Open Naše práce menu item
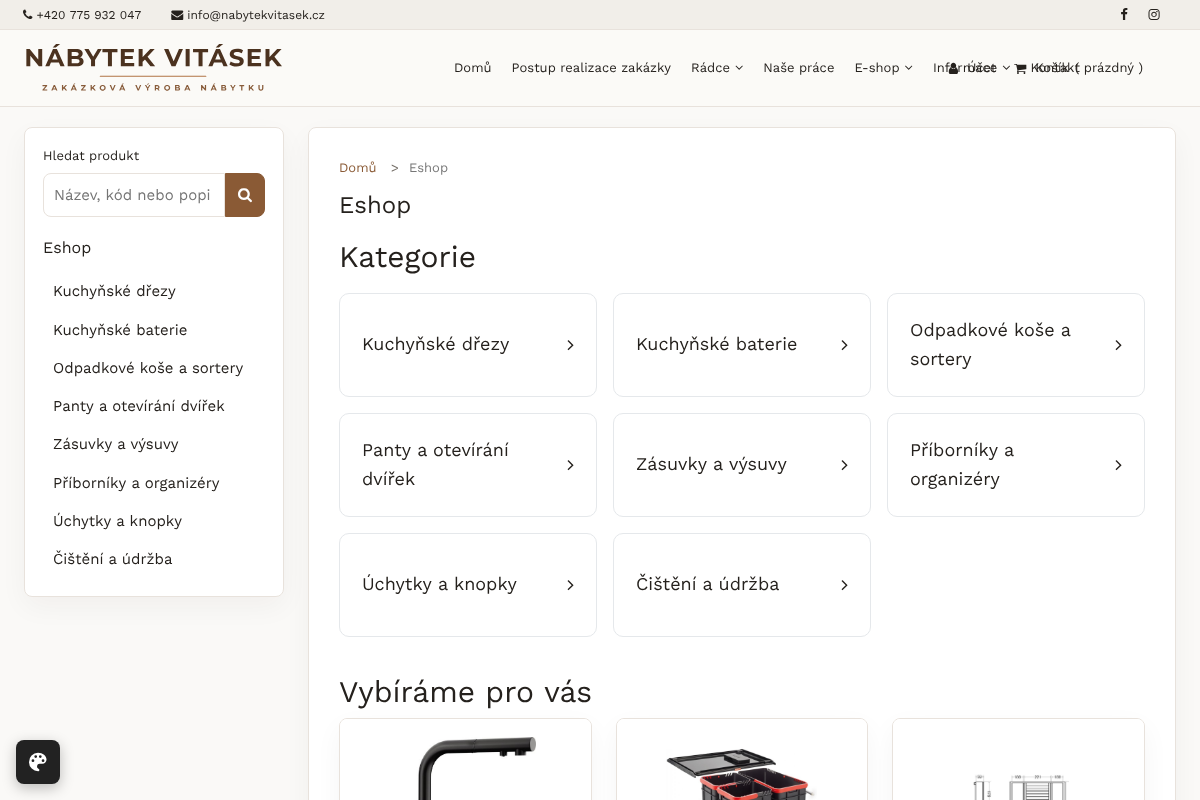The height and width of the screenshot is (800, 1200). pos(799,68)
